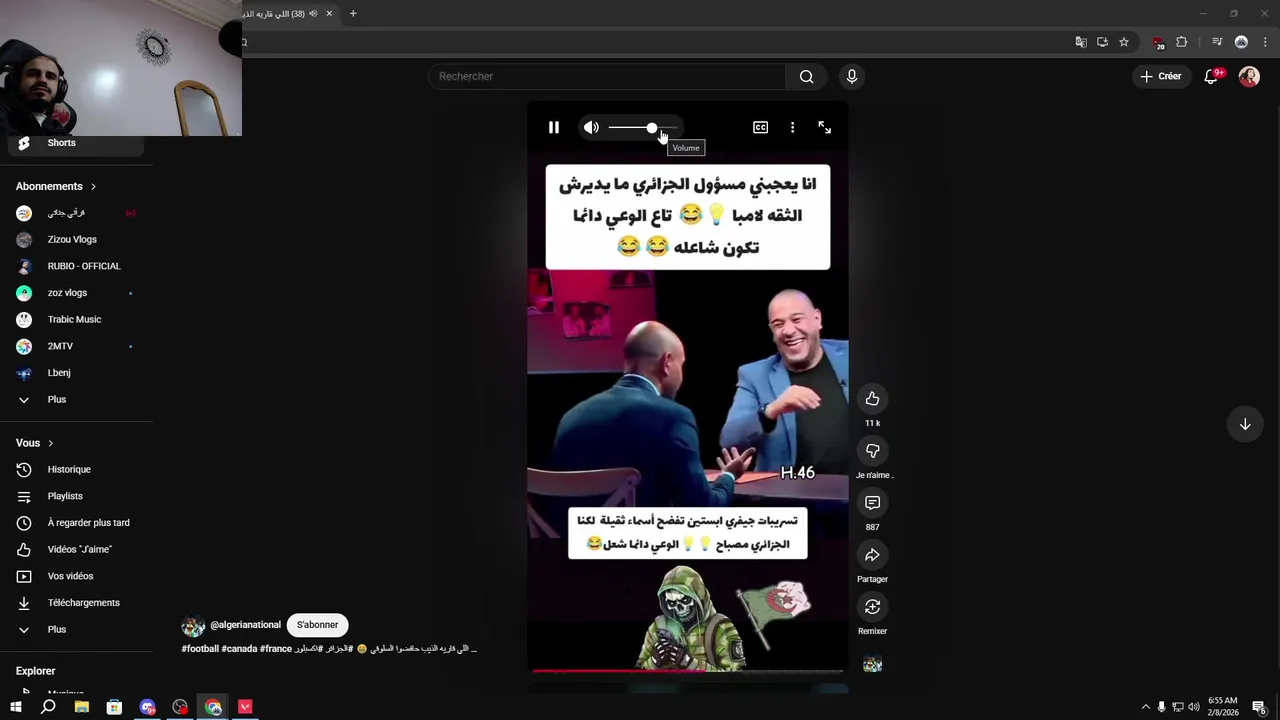Run search with magnifying glass button
1280x720 pixels.
(x=806, y=76)
